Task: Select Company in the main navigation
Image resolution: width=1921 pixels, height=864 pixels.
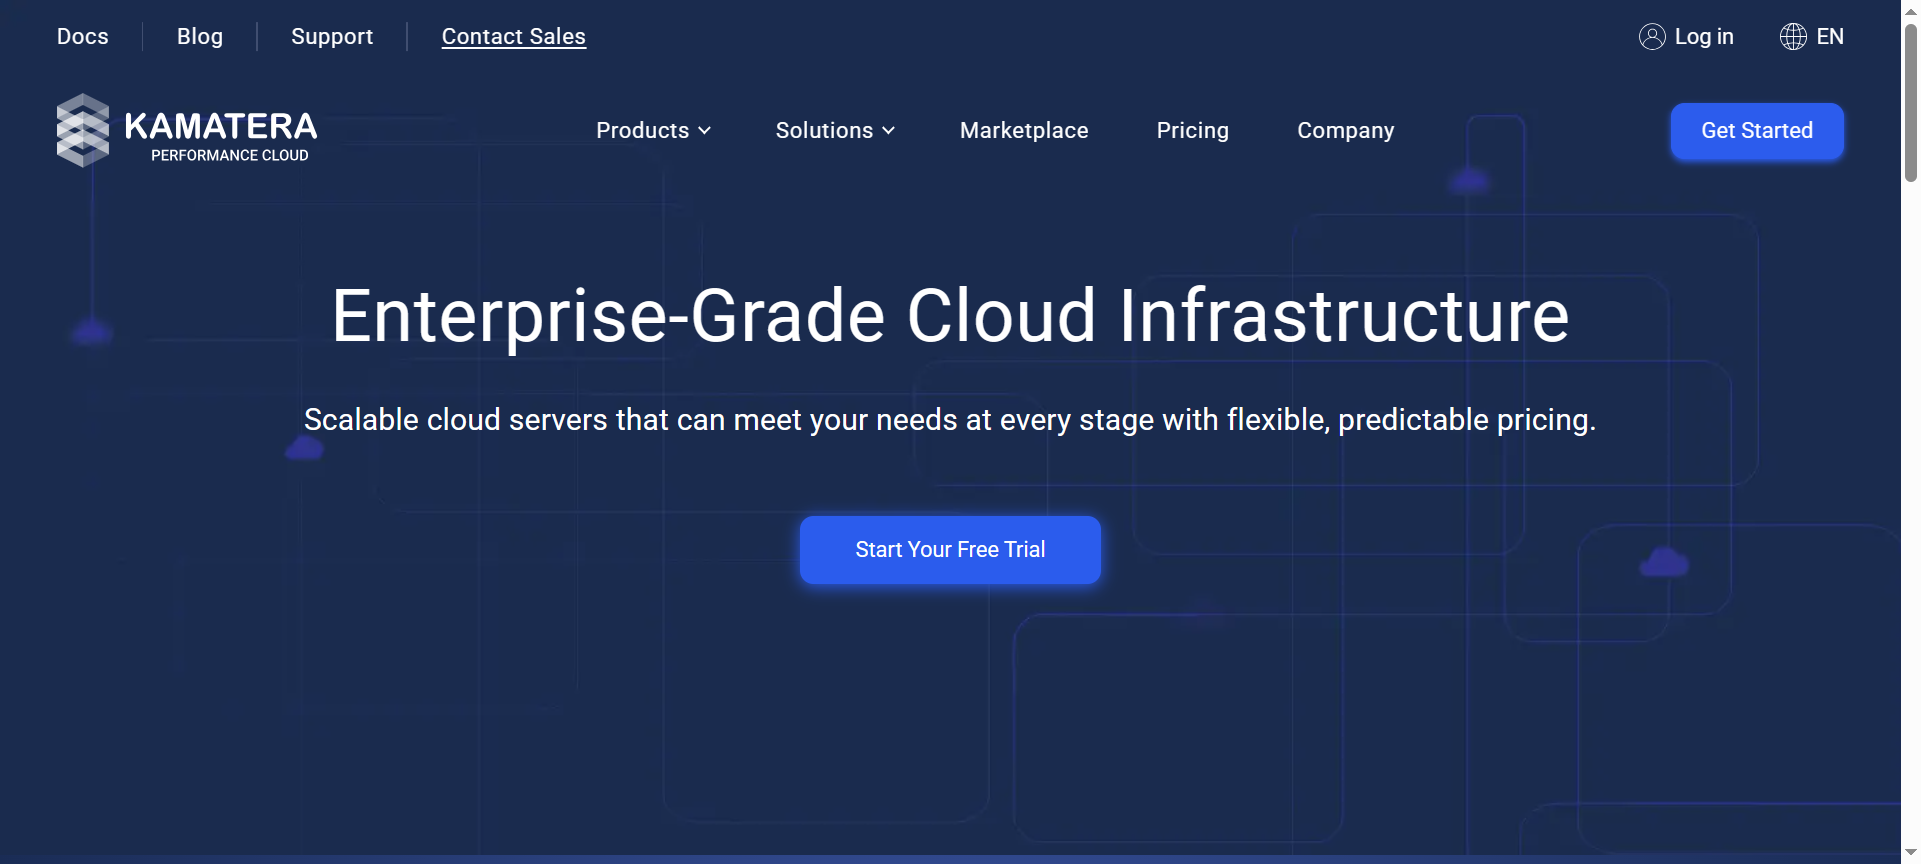Action: 1345,131
